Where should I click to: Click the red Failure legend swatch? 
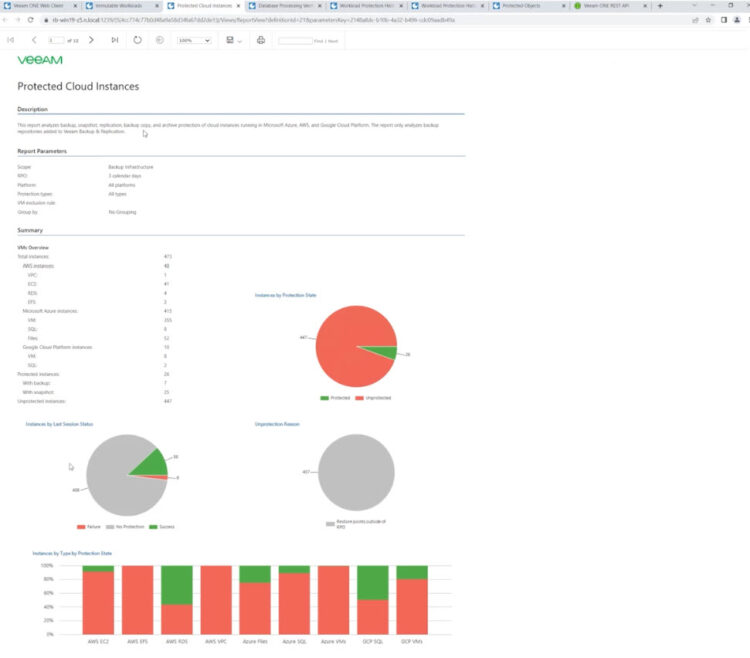(x=81, y=527)
